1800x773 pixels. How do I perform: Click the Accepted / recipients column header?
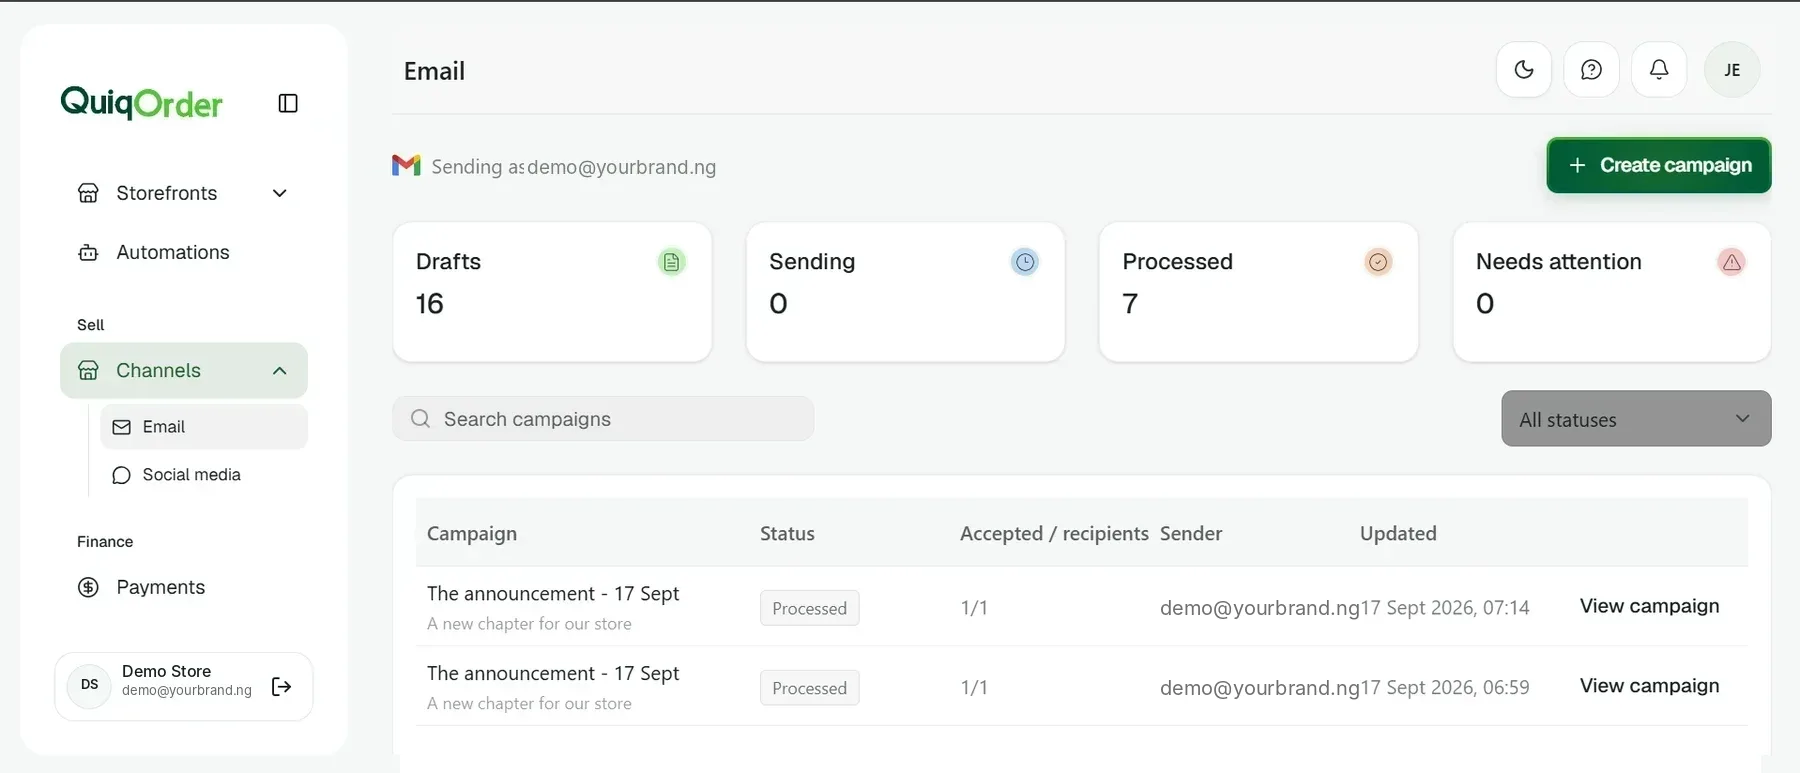pos(1054,533)
